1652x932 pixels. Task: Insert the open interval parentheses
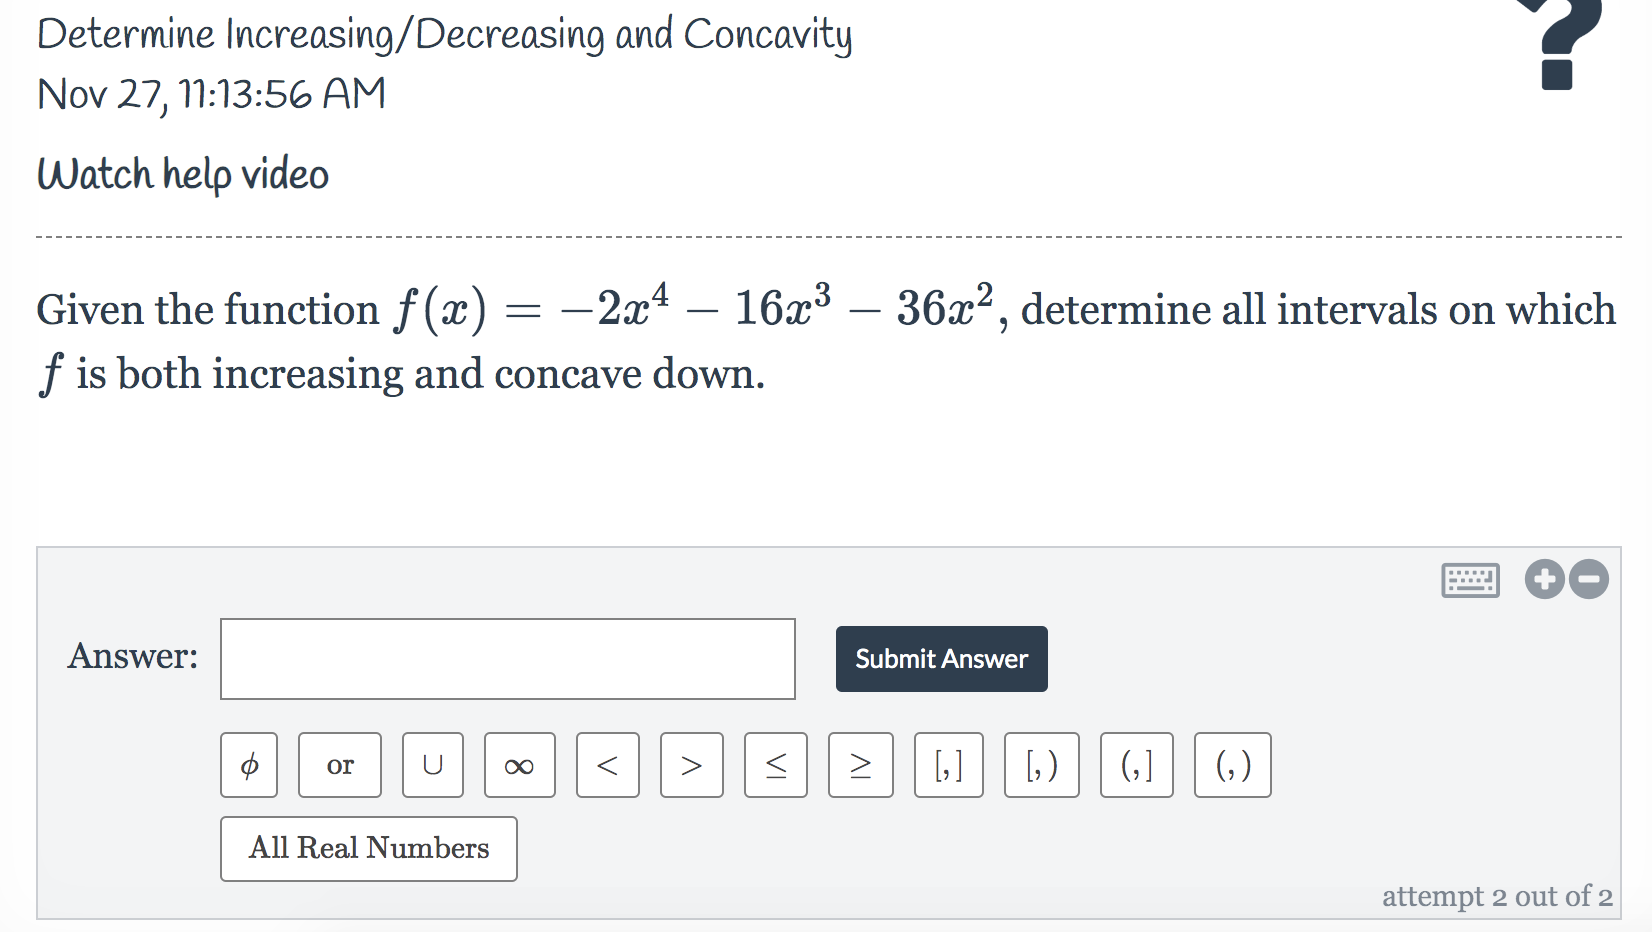click(1232, 765)
